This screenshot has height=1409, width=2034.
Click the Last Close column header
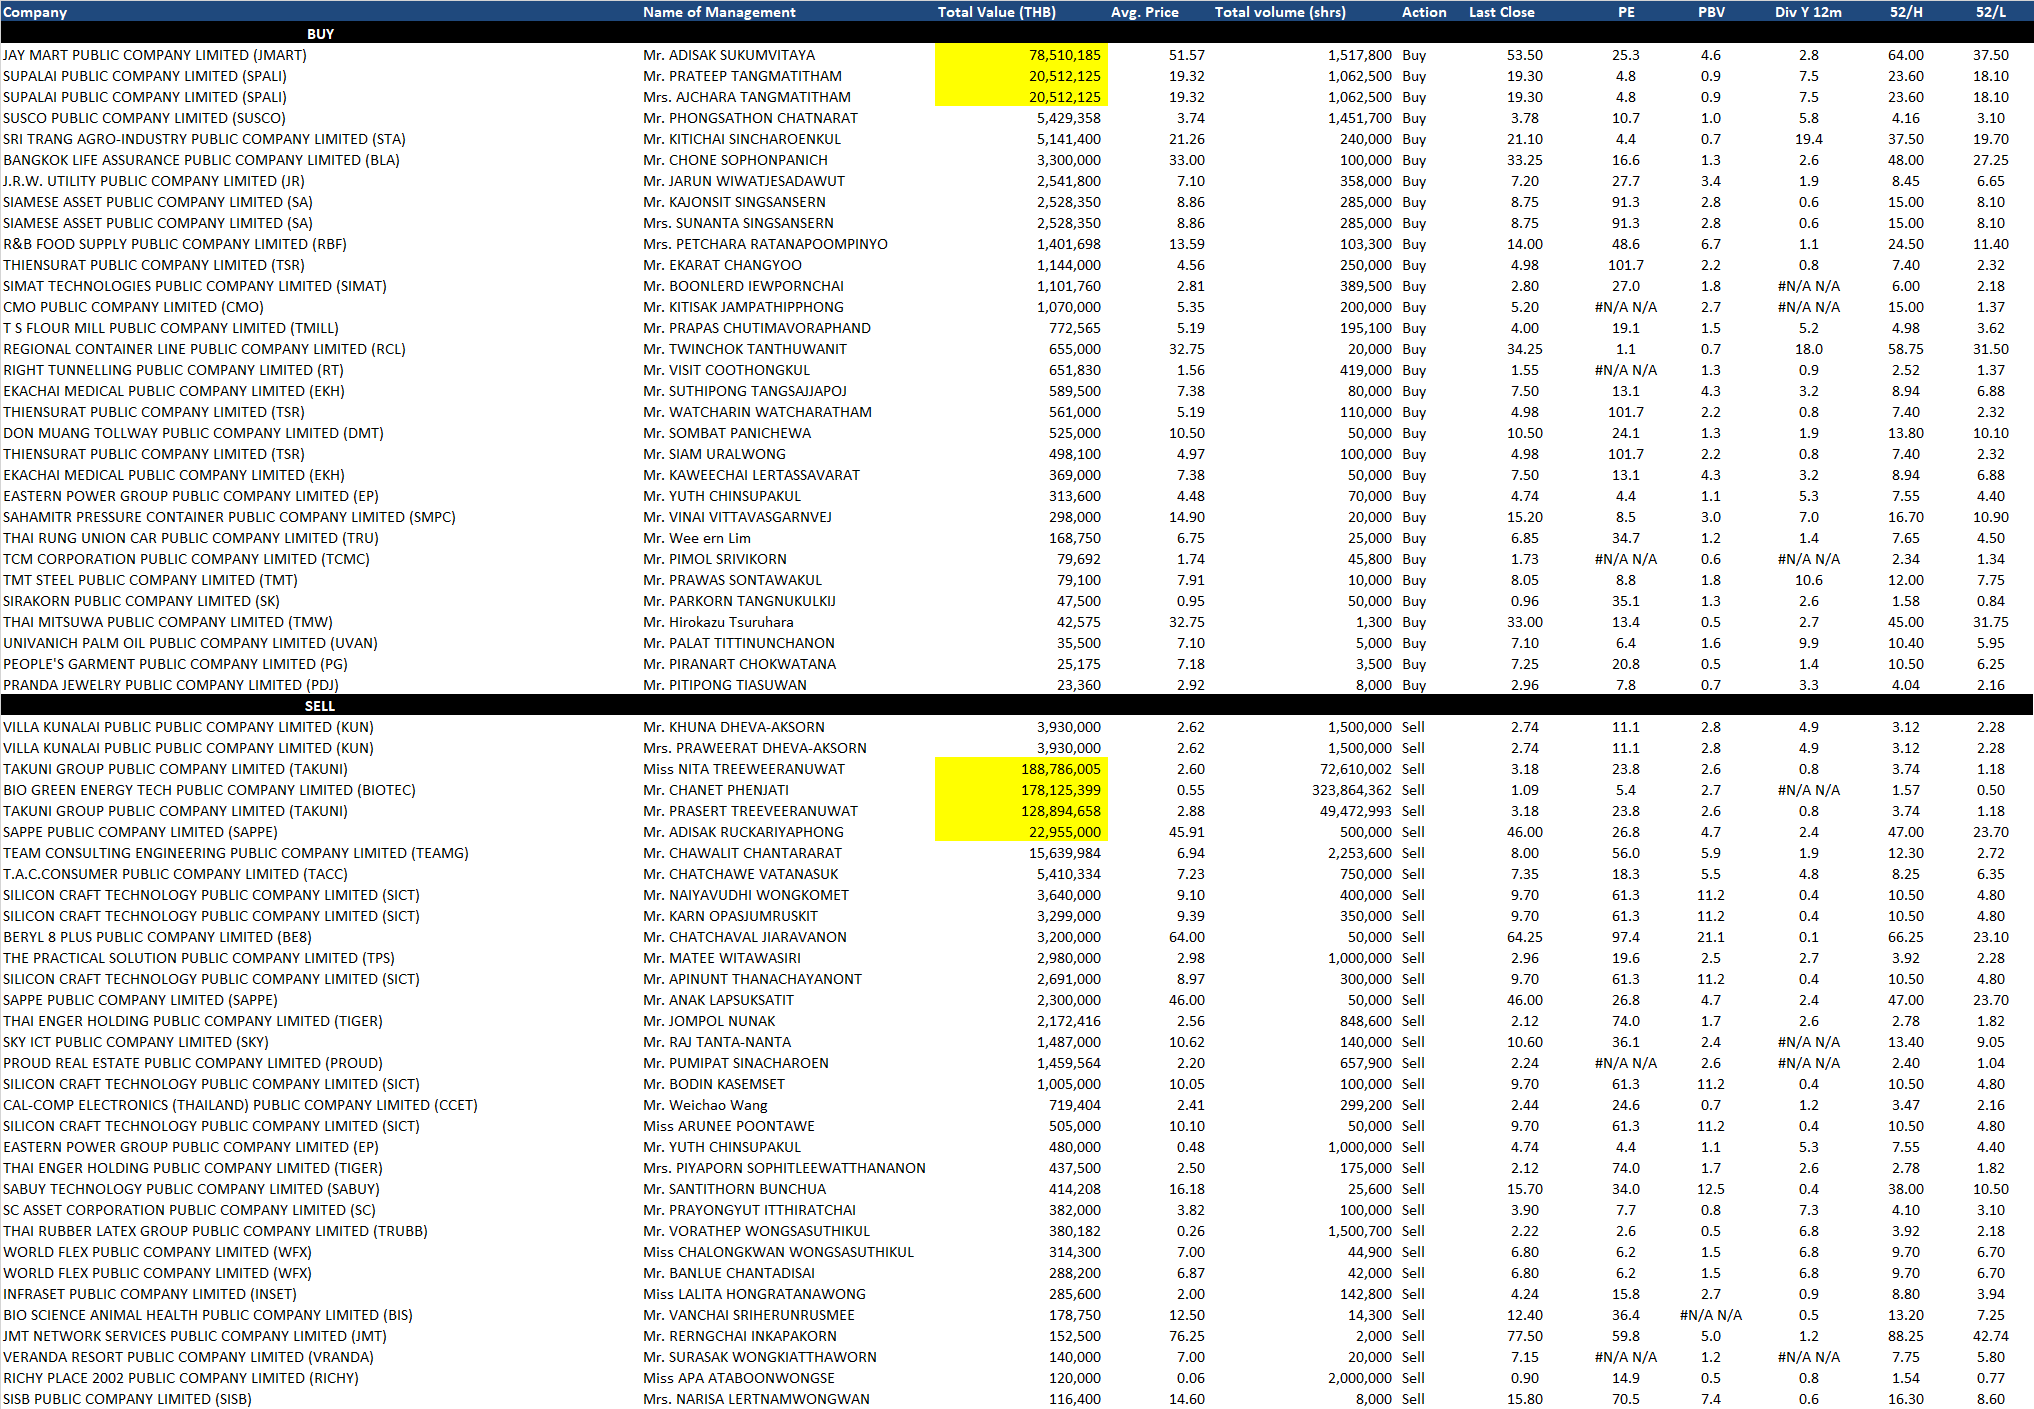click(1501, 12)
